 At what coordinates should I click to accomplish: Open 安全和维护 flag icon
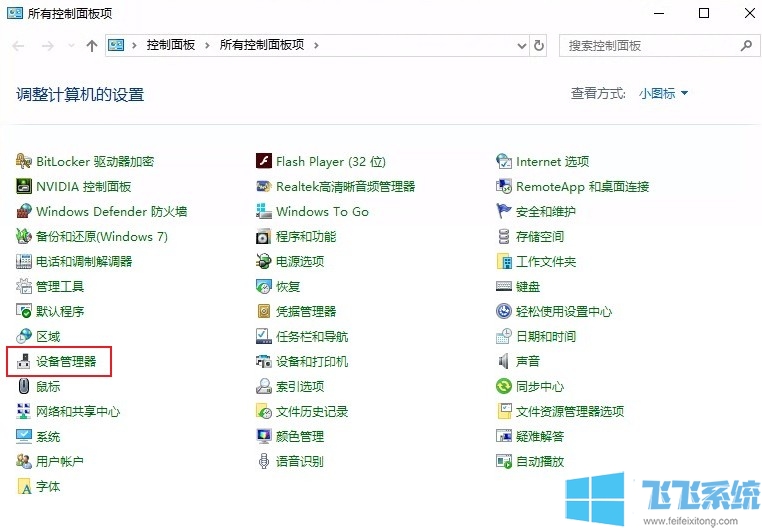coord(504,211)
